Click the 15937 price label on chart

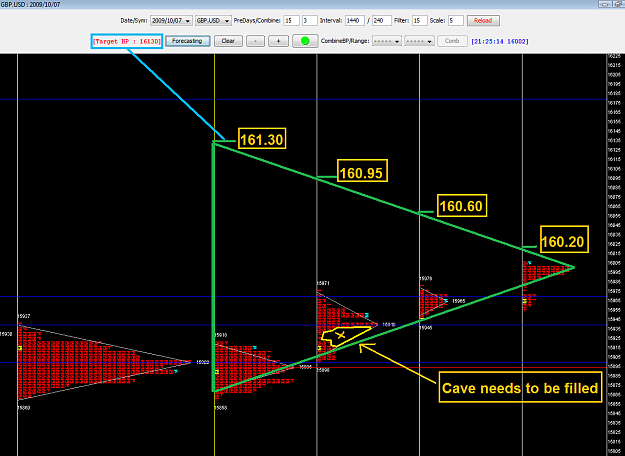pos(24,316)
